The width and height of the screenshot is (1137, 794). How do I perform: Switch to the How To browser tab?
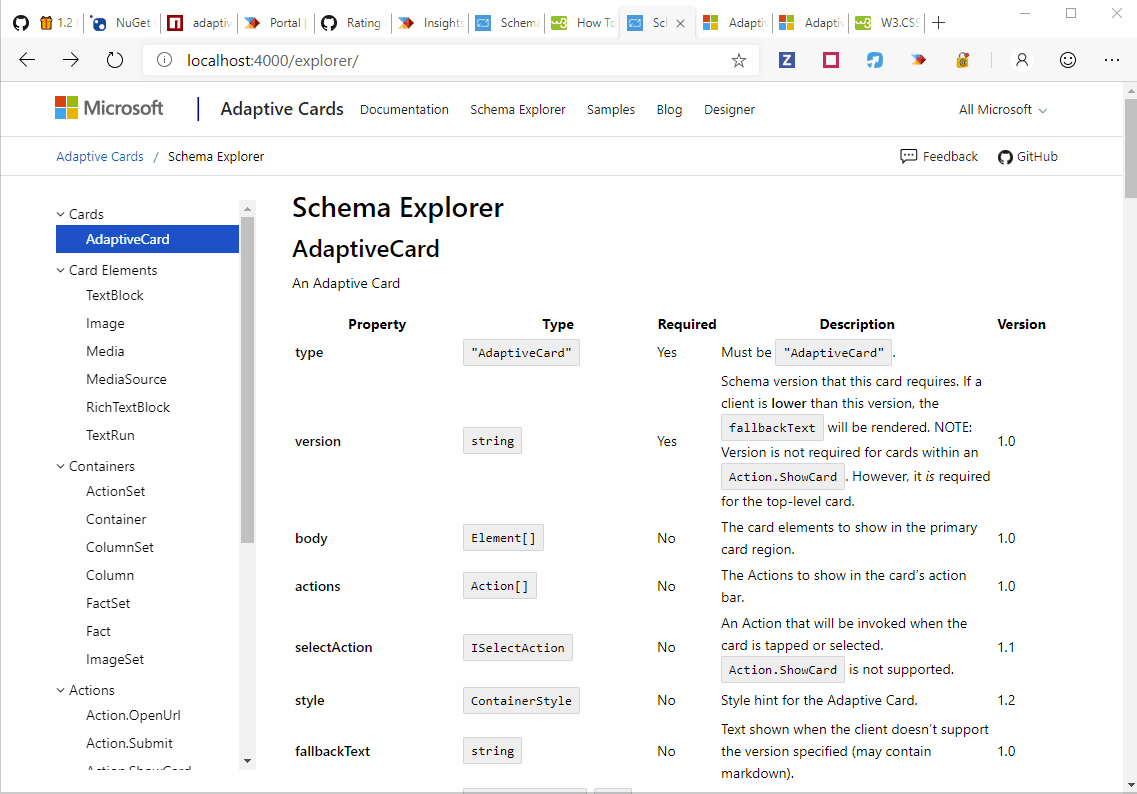583,23
